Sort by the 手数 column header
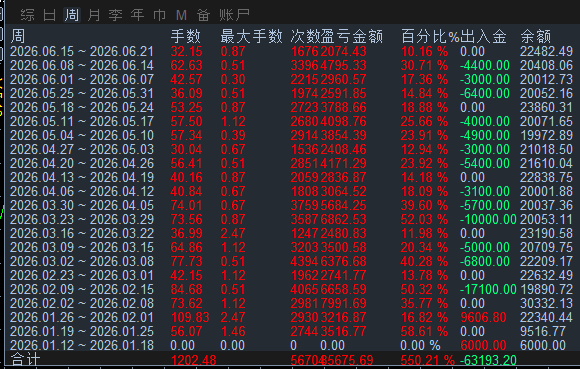 pos(186,37)
